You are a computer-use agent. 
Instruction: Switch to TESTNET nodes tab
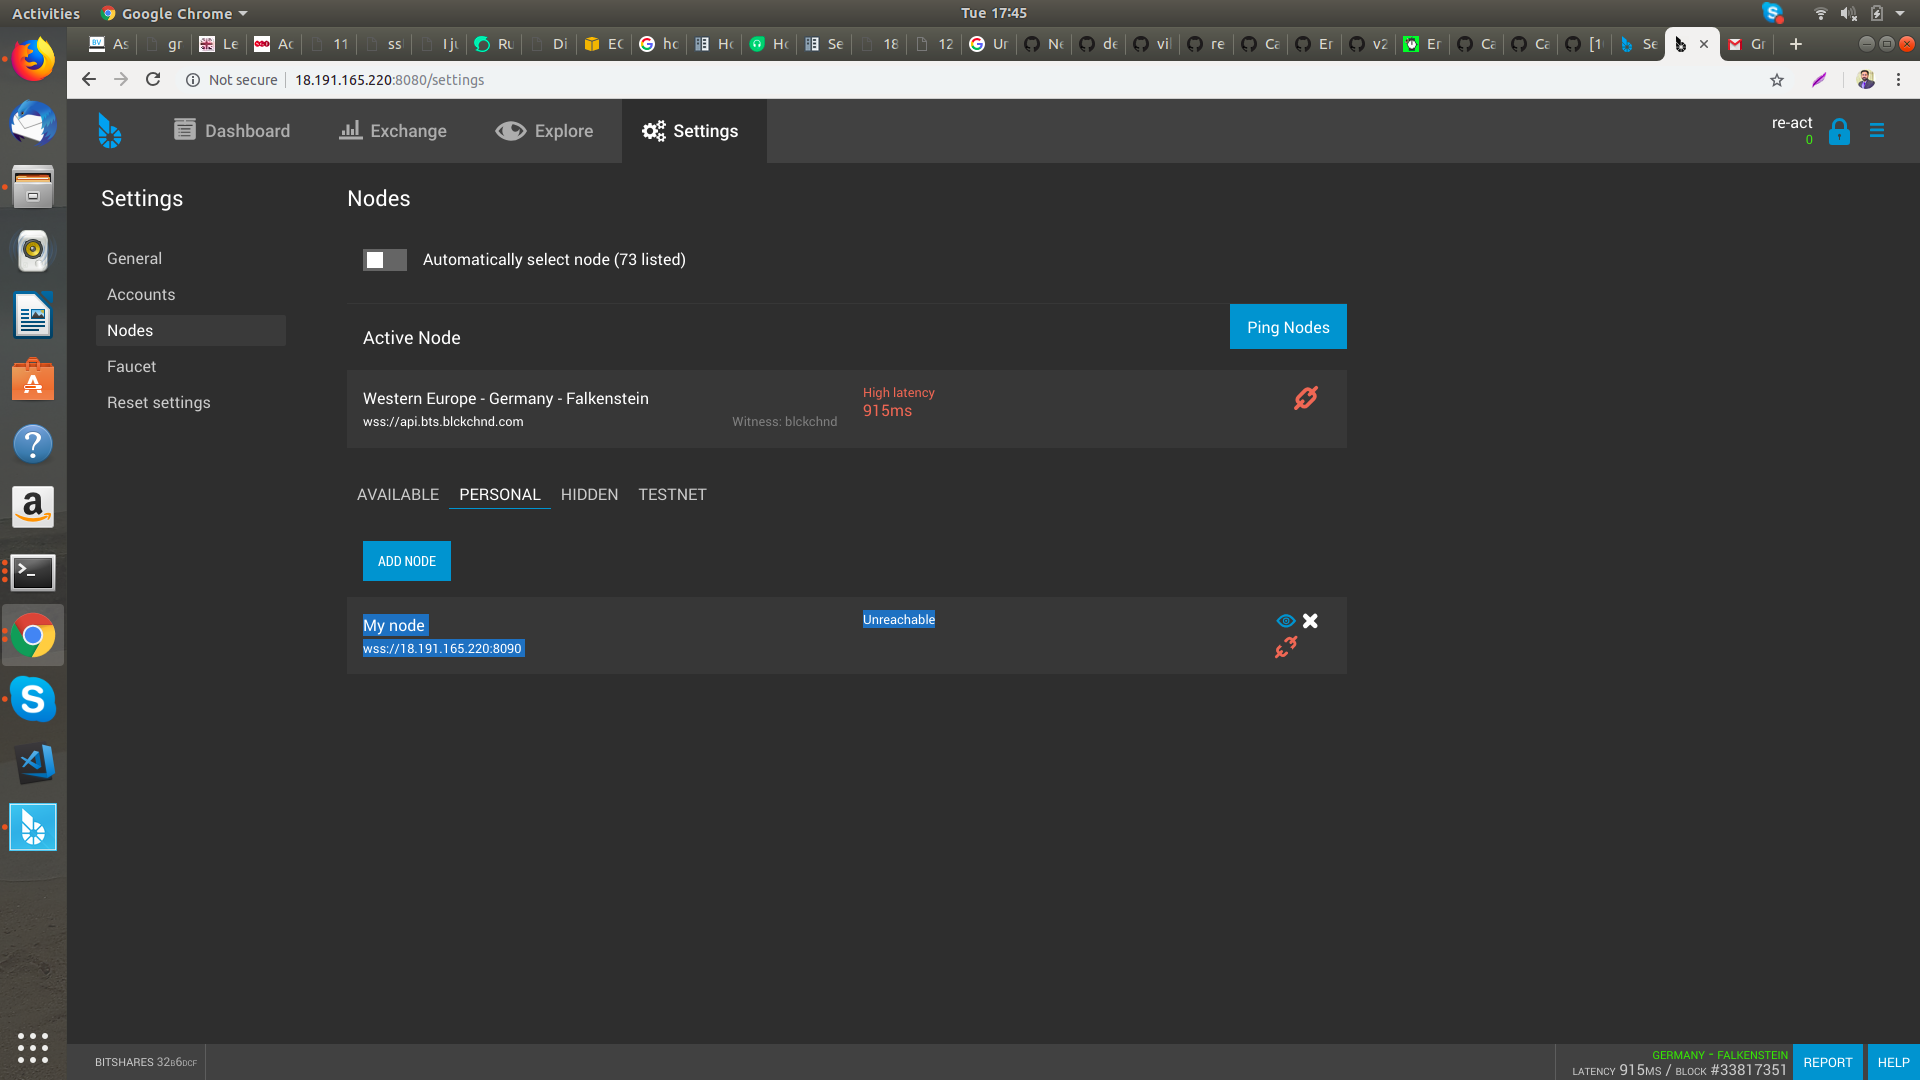[x=672, y=494]
